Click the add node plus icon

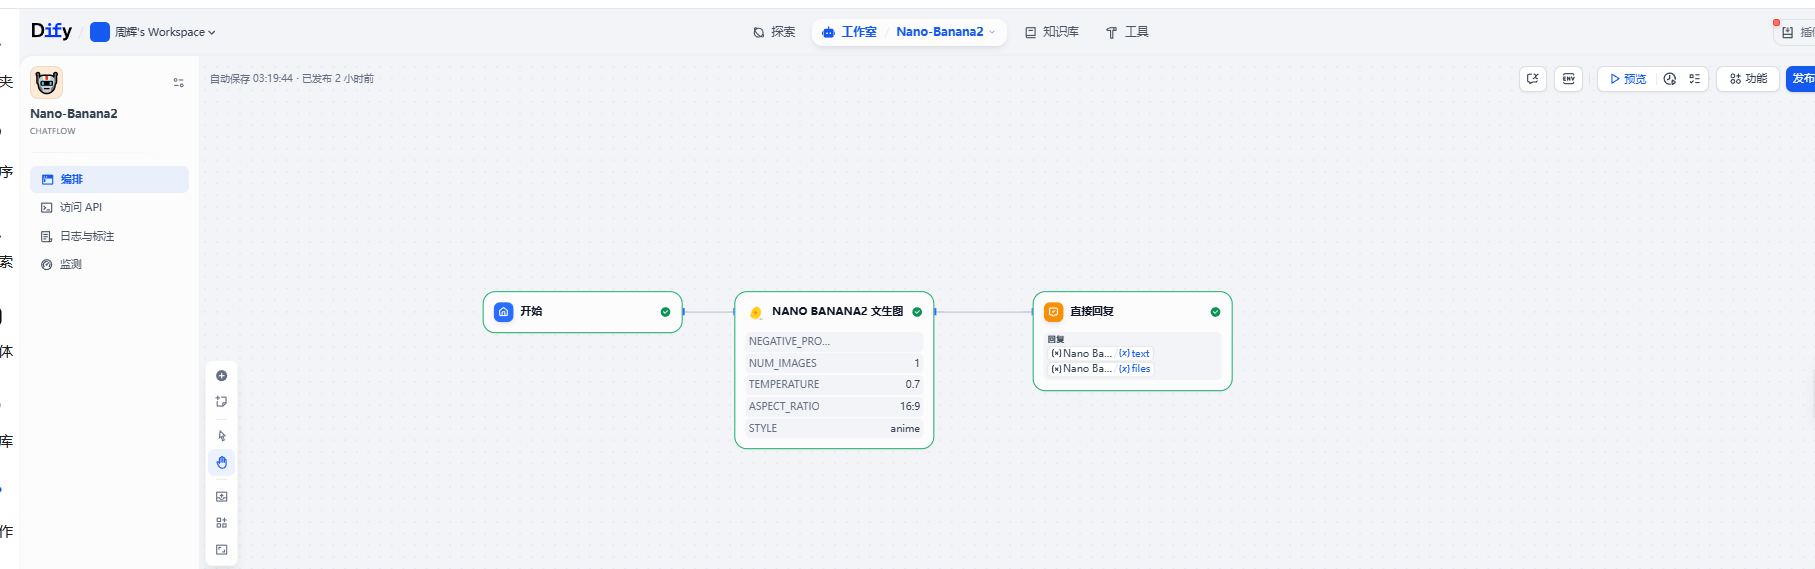222,376
